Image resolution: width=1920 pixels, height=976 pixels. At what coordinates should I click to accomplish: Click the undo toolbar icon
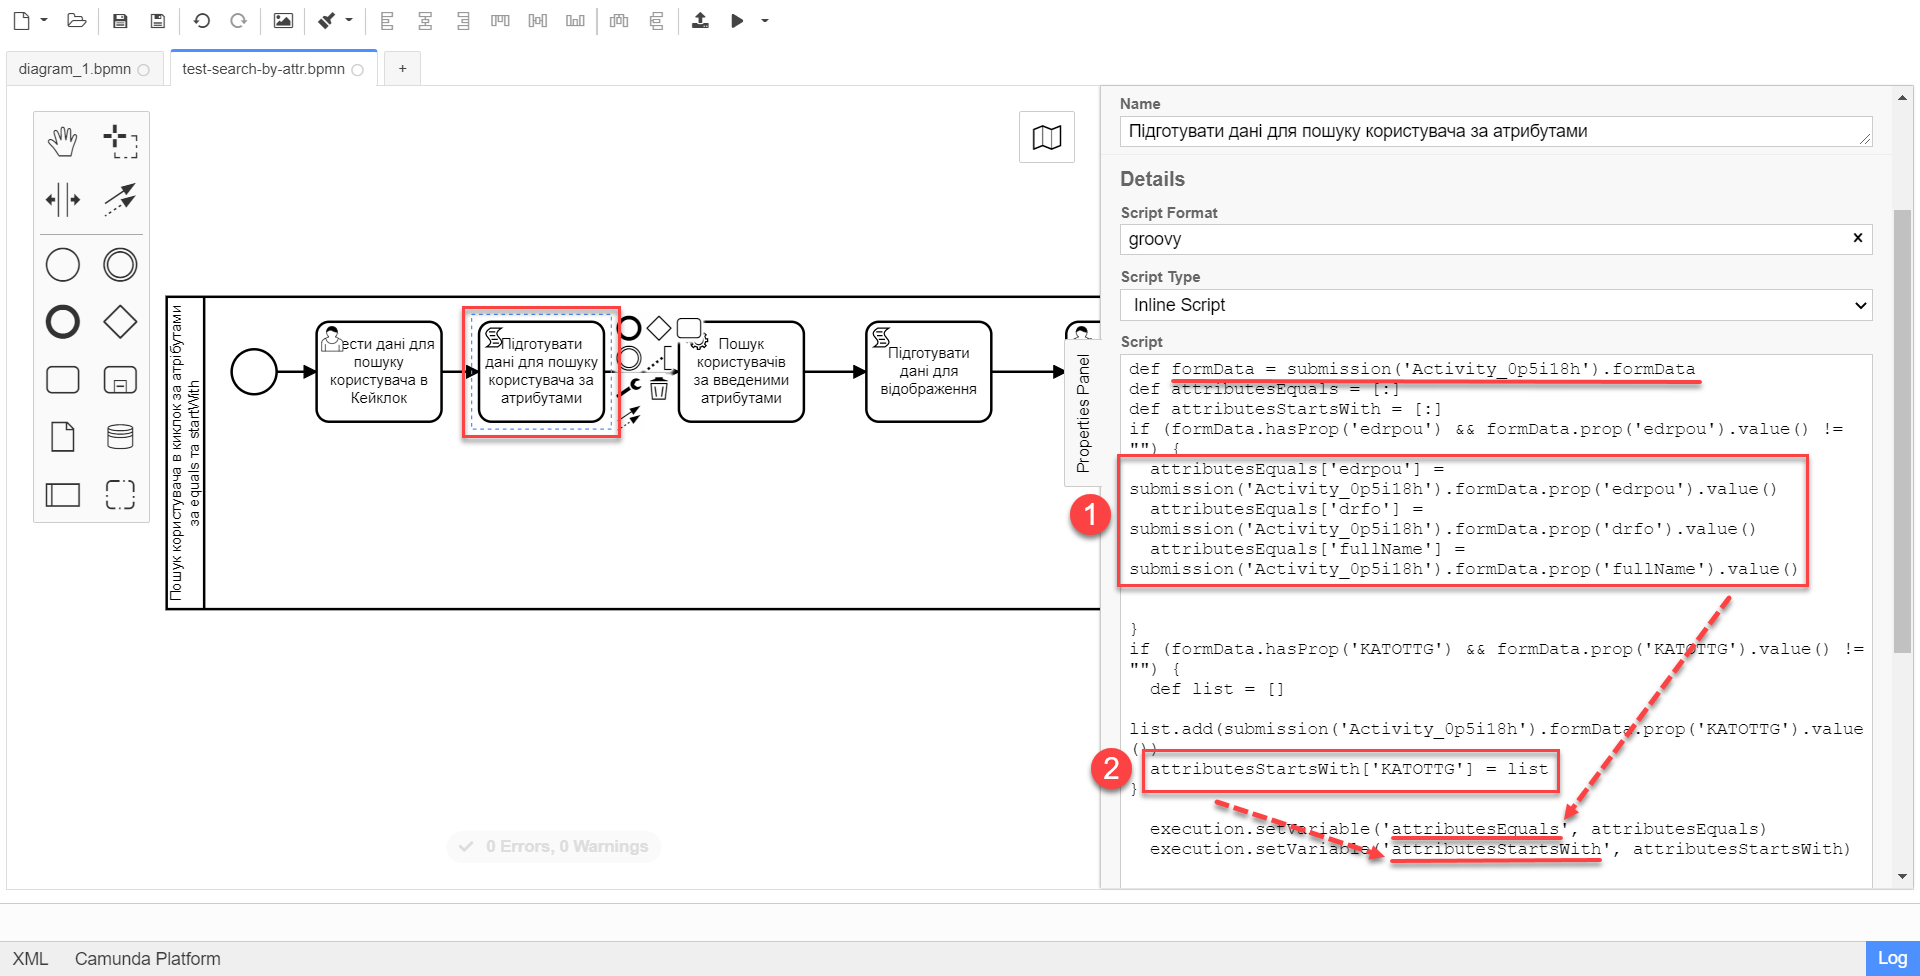click(x=201, y=21)
